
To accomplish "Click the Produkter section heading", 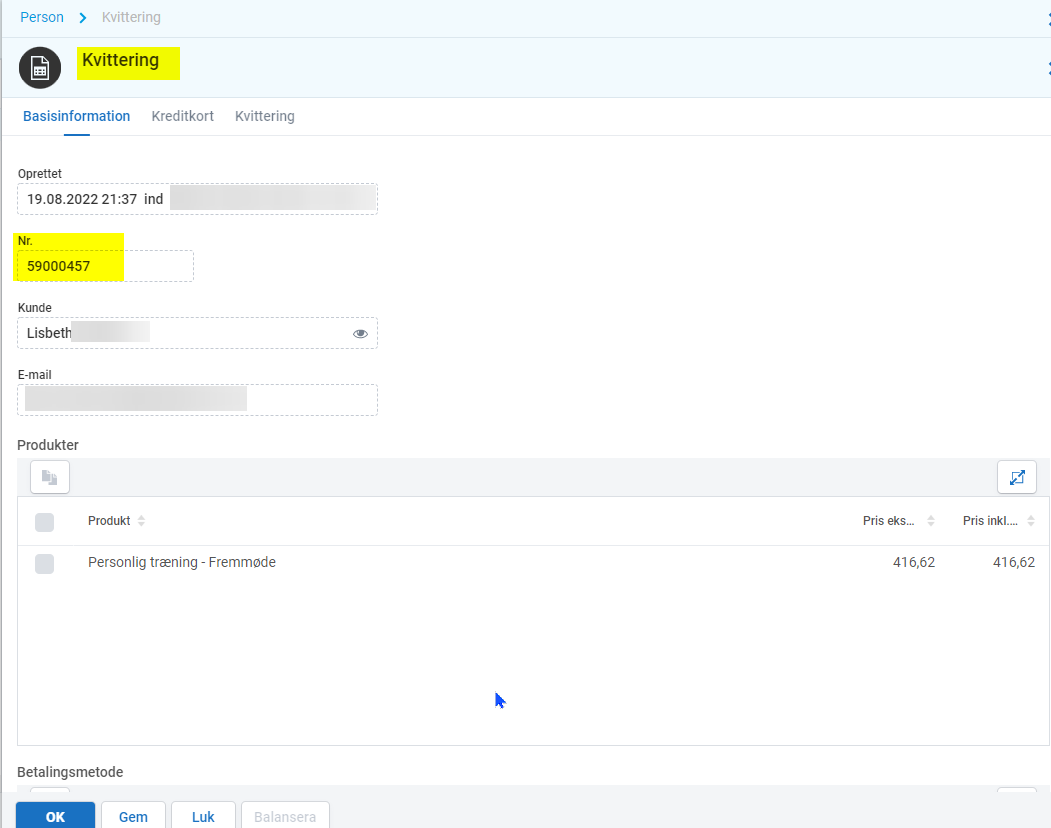I will tap(48, 445).
